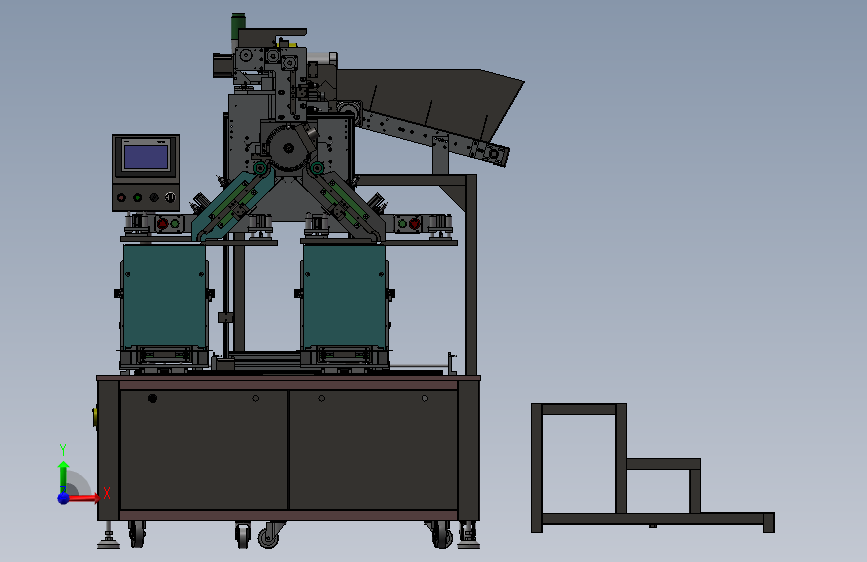Select the right base cabinet door

click(x=374, y=450)
